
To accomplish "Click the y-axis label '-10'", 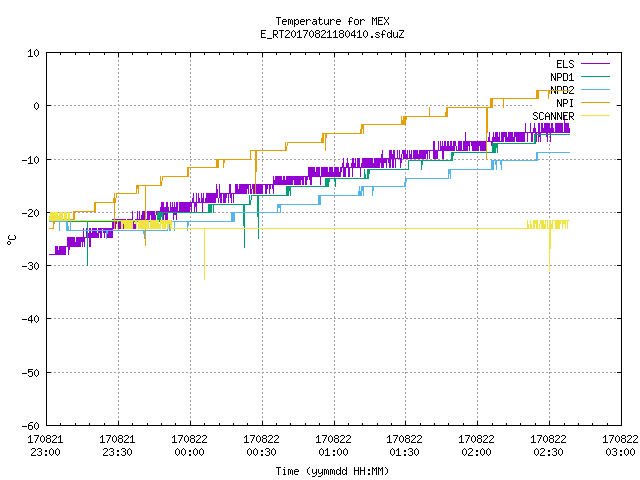I will [31, 160].
